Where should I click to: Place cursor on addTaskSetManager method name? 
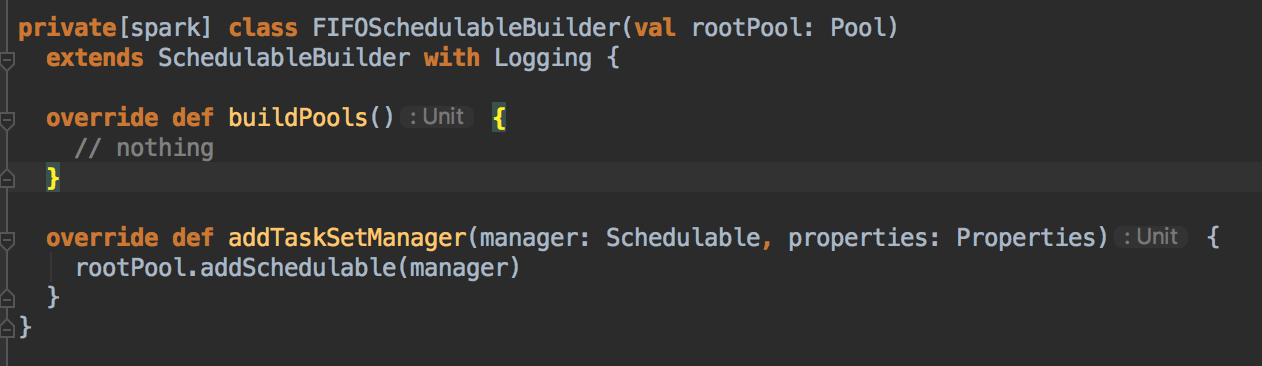[347, 238]
